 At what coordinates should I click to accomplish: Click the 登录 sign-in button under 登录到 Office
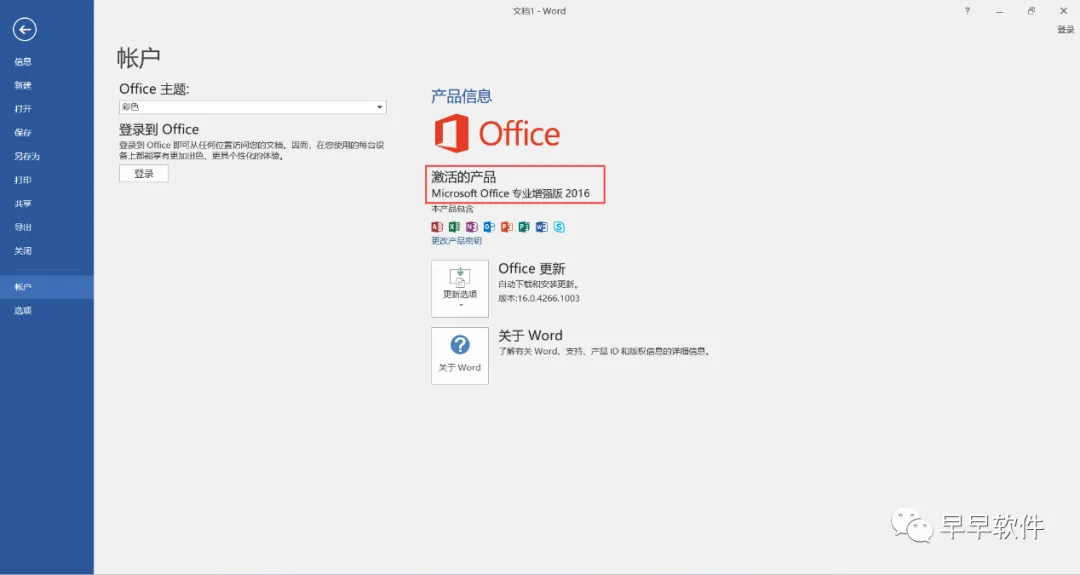point(143,174)
